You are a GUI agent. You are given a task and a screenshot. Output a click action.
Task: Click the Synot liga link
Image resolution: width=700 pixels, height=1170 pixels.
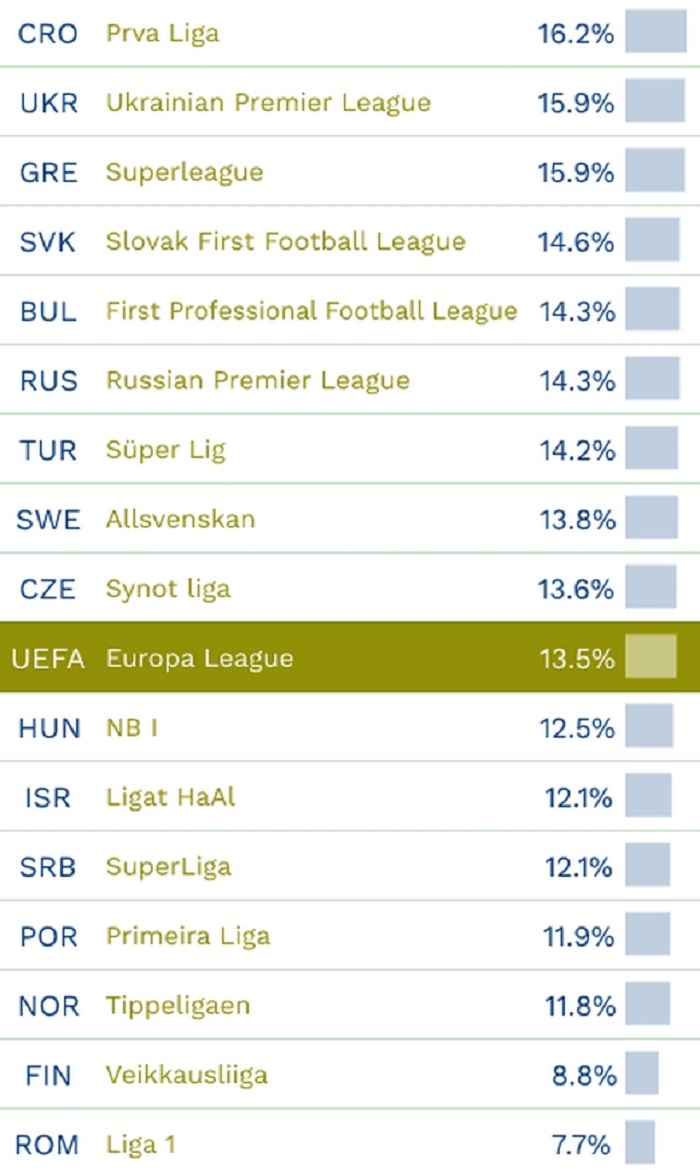click(168, 588)
